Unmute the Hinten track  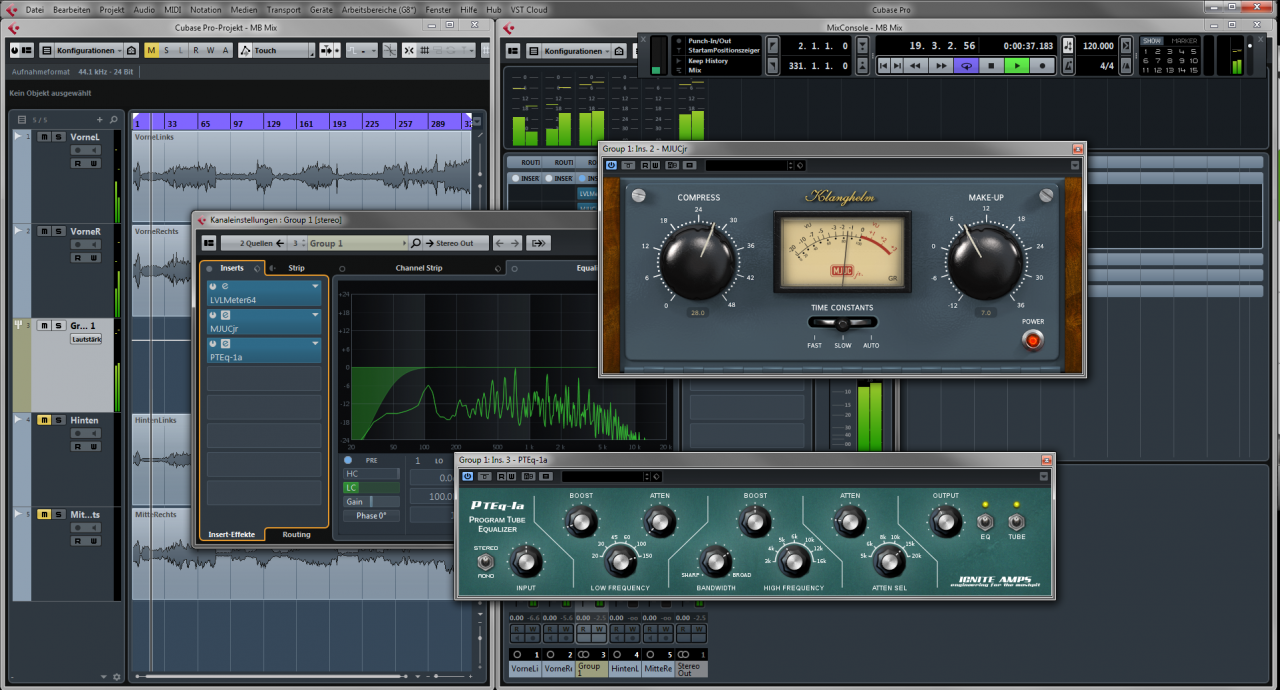pos(44,420)
